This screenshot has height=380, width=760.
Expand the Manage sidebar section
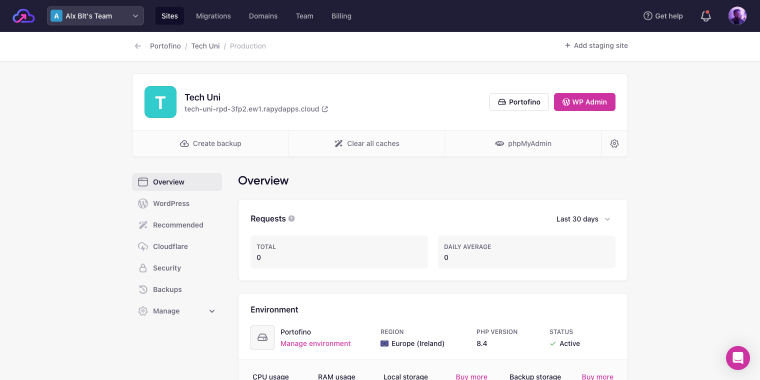click(177, 311)
